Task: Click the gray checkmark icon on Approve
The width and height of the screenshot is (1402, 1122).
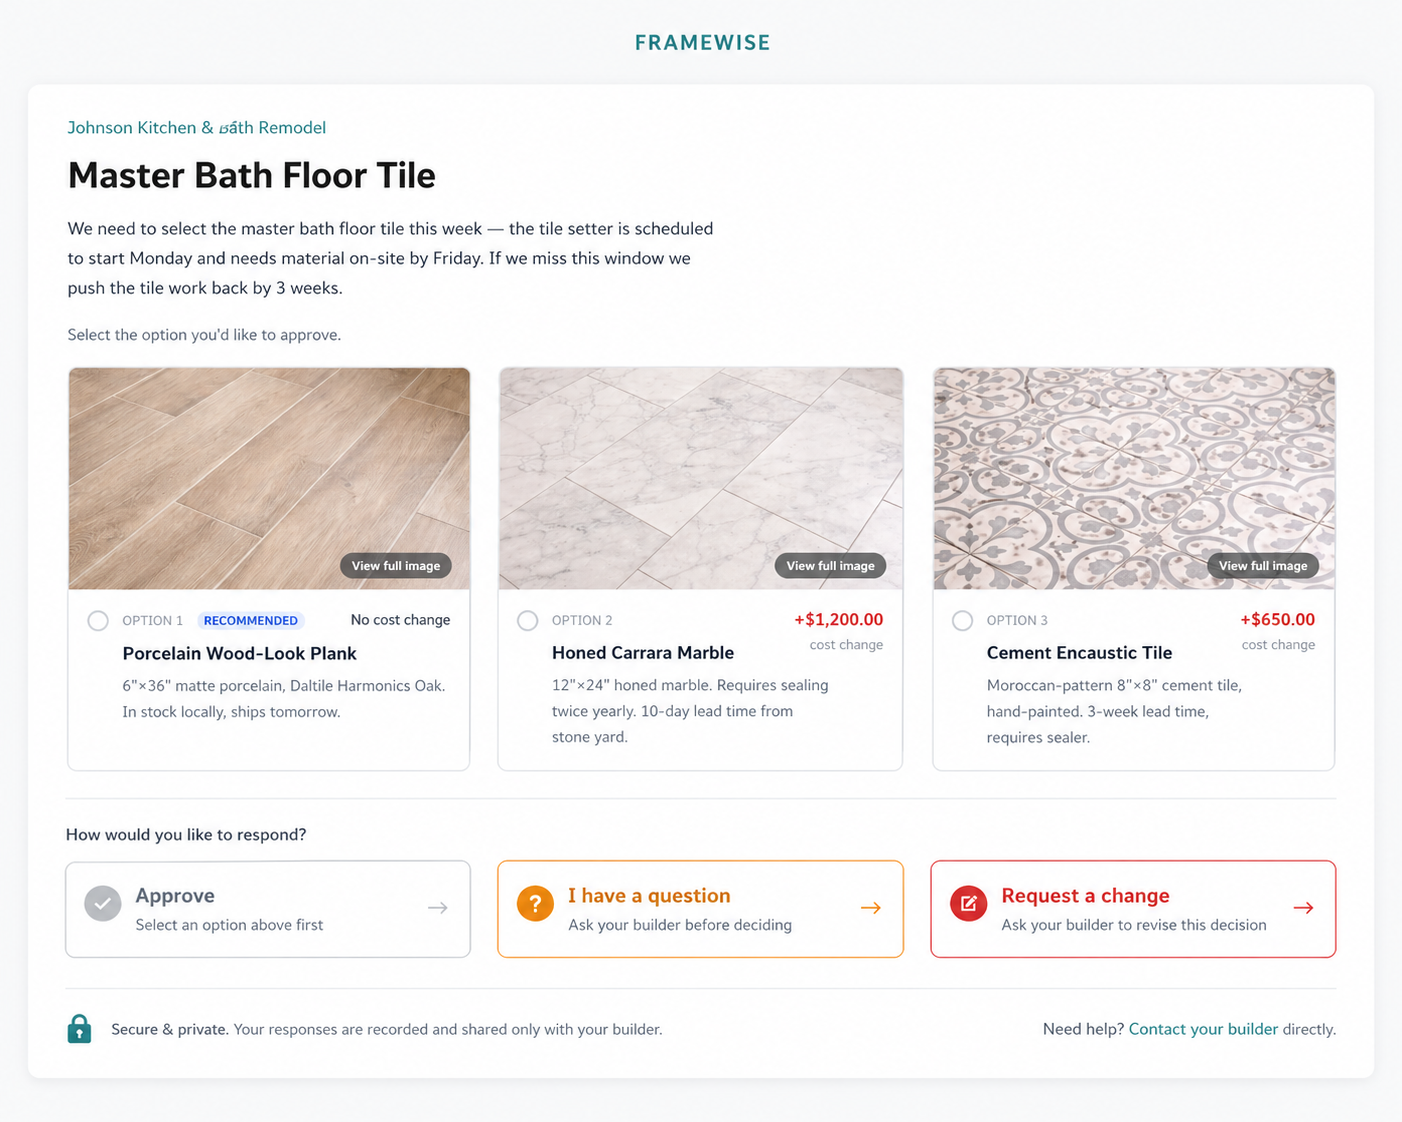Action: [x=103, y=904]
